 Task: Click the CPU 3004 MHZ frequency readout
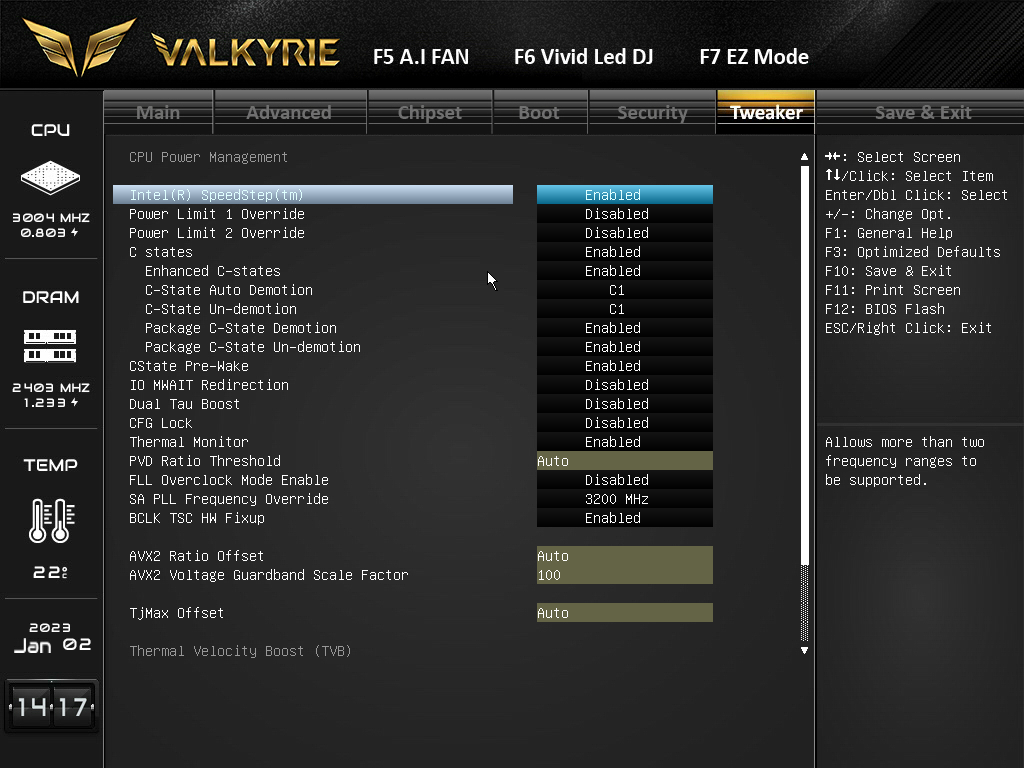click(x=51, y=217)
